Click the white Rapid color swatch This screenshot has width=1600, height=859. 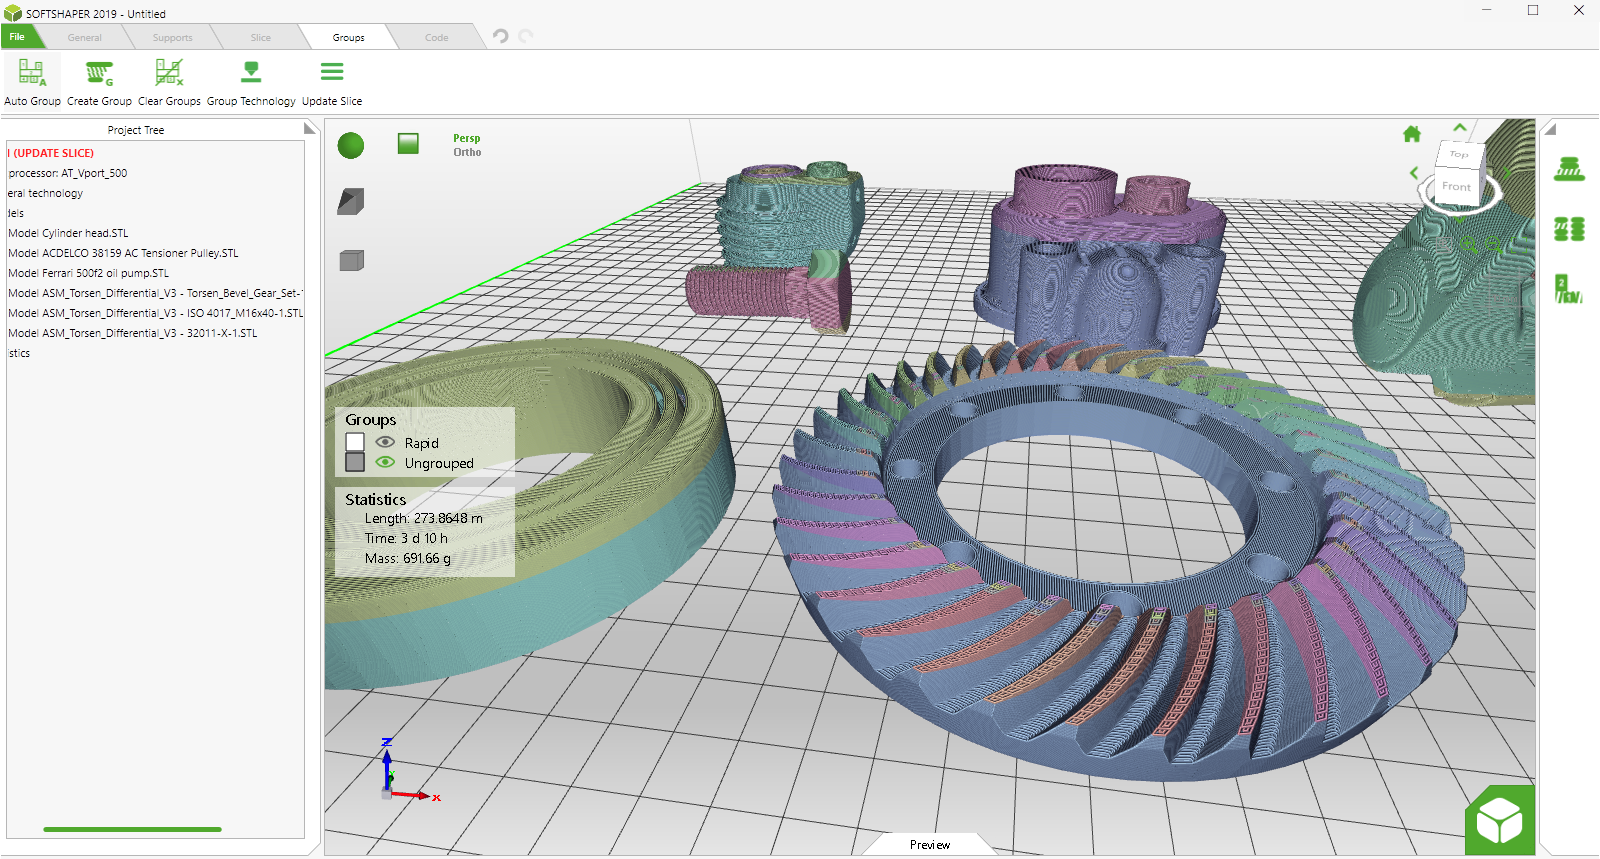(x=354, y=442)
